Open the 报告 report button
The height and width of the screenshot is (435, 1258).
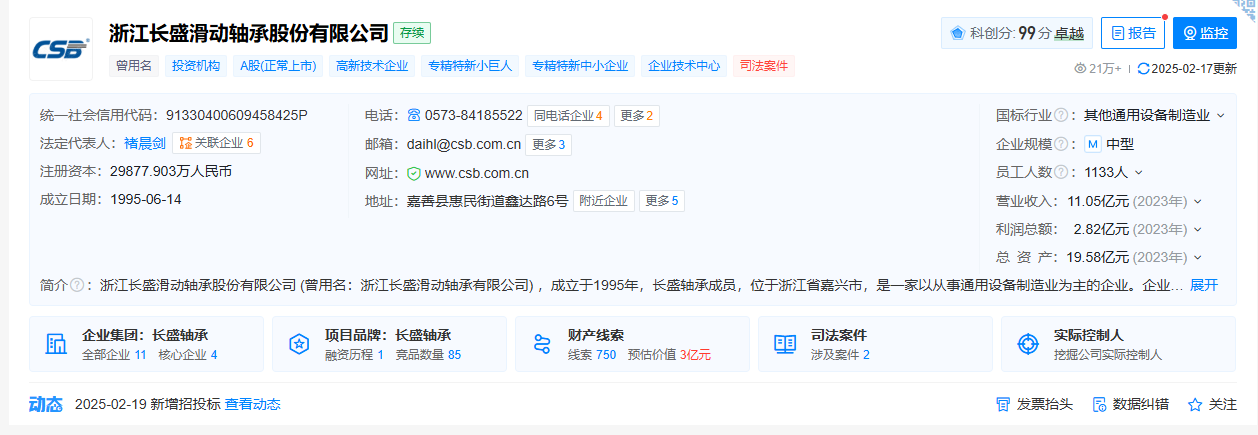[1132, 33]
